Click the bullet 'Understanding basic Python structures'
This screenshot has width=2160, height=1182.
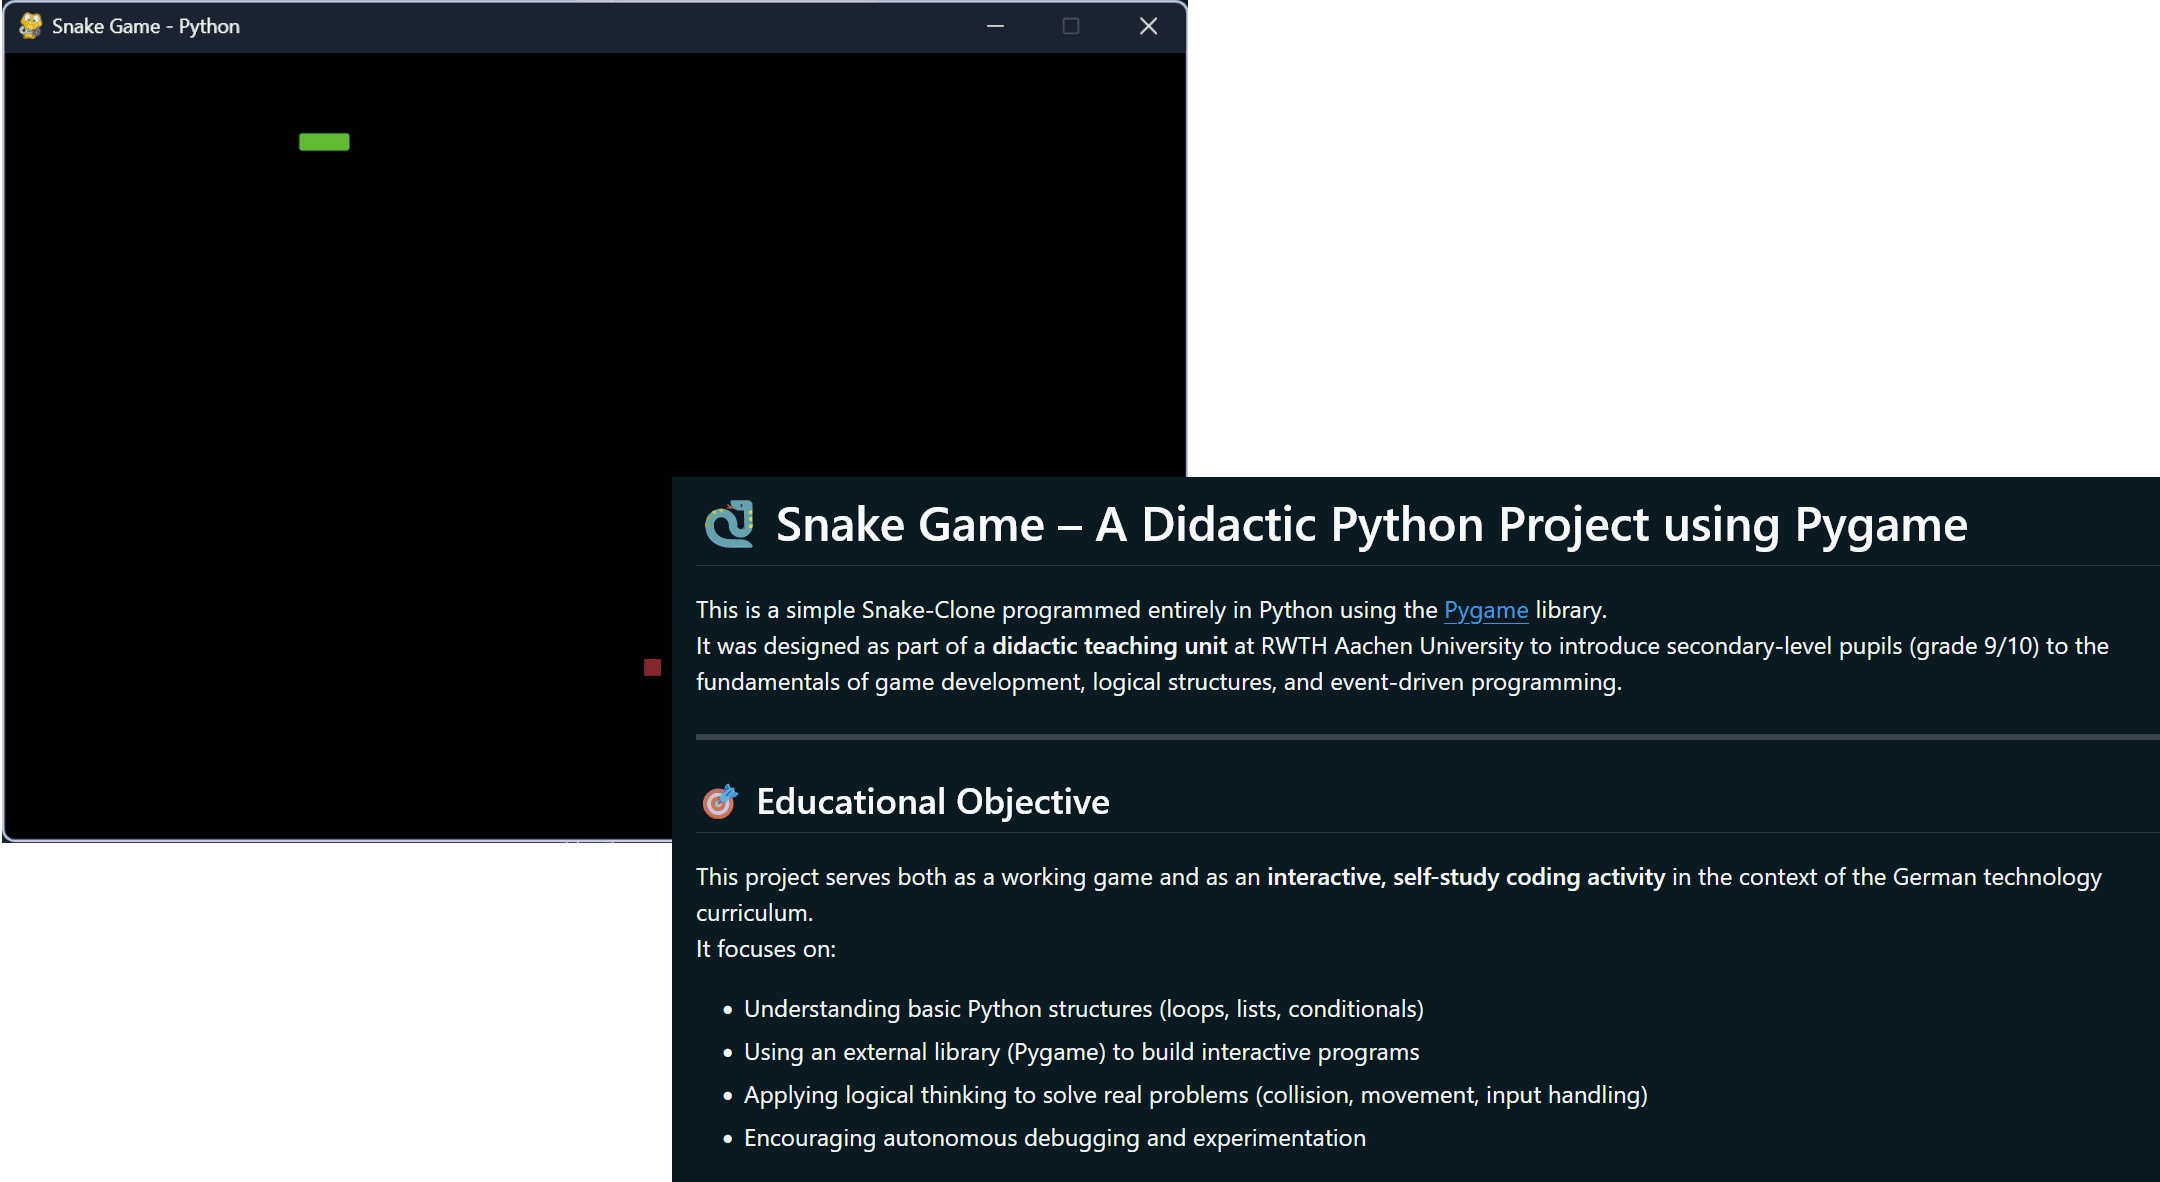[1084, 1009]
